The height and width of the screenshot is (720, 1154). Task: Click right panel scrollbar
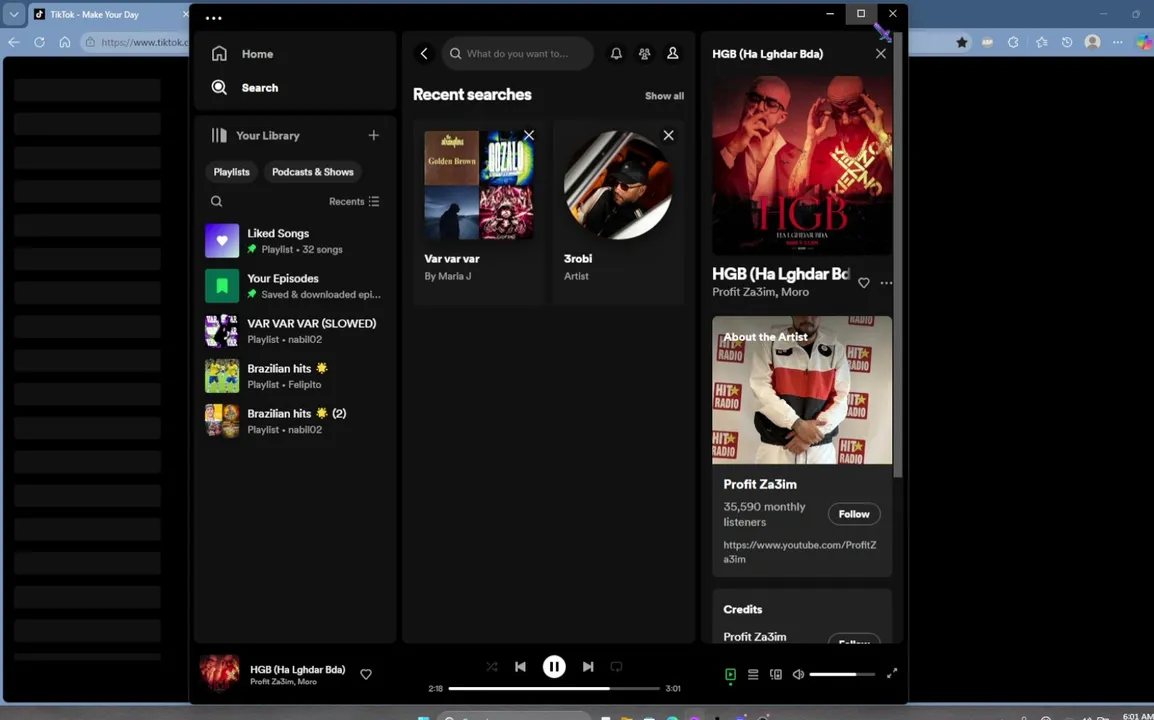pyautogui.click(x=898, y=254)
